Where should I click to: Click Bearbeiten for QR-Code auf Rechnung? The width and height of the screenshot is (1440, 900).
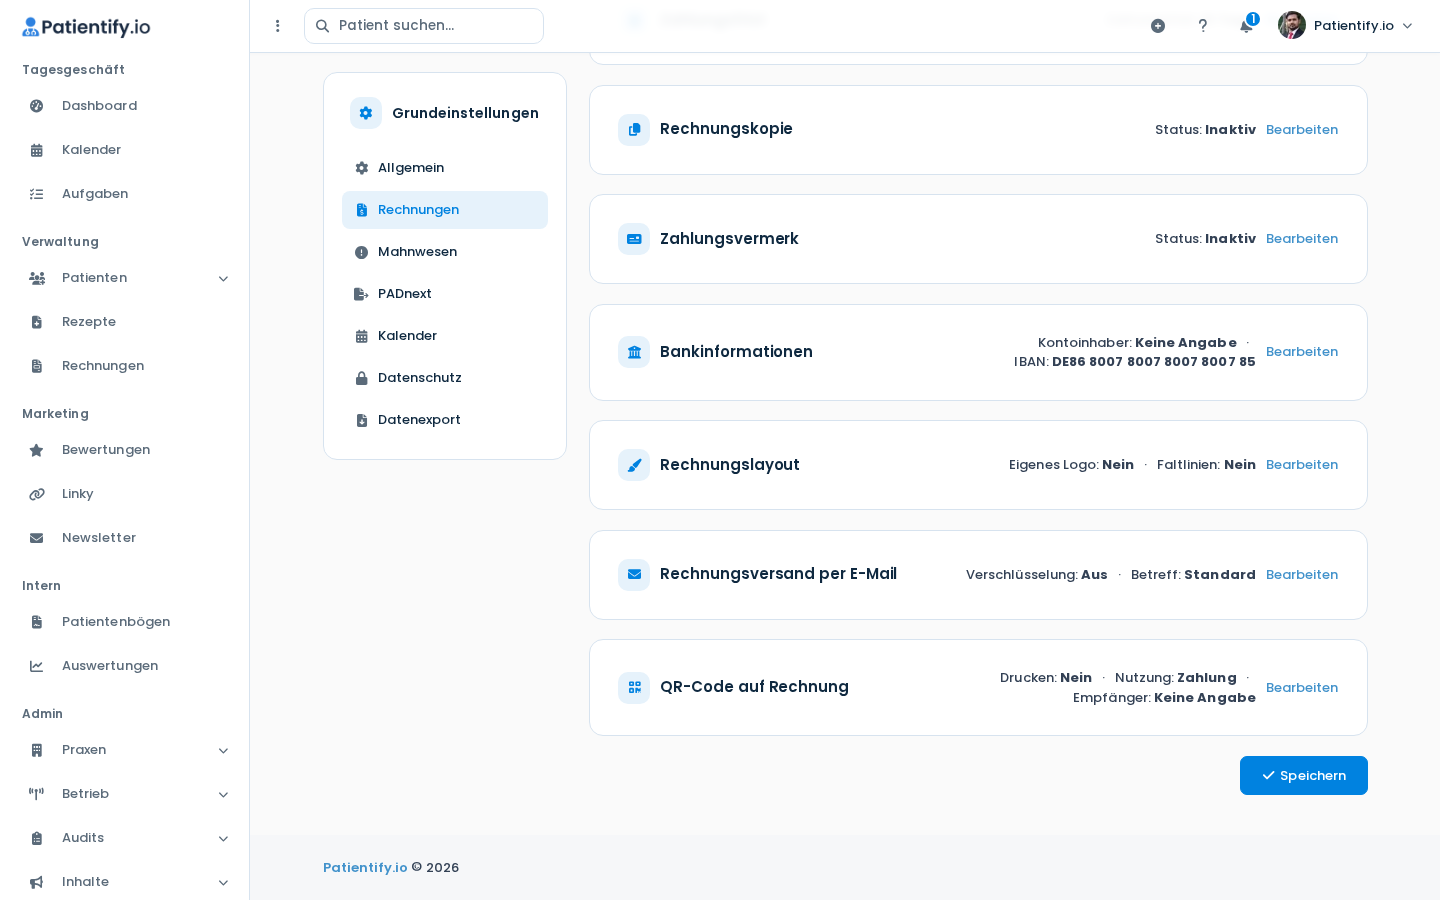pos(1302,688)
